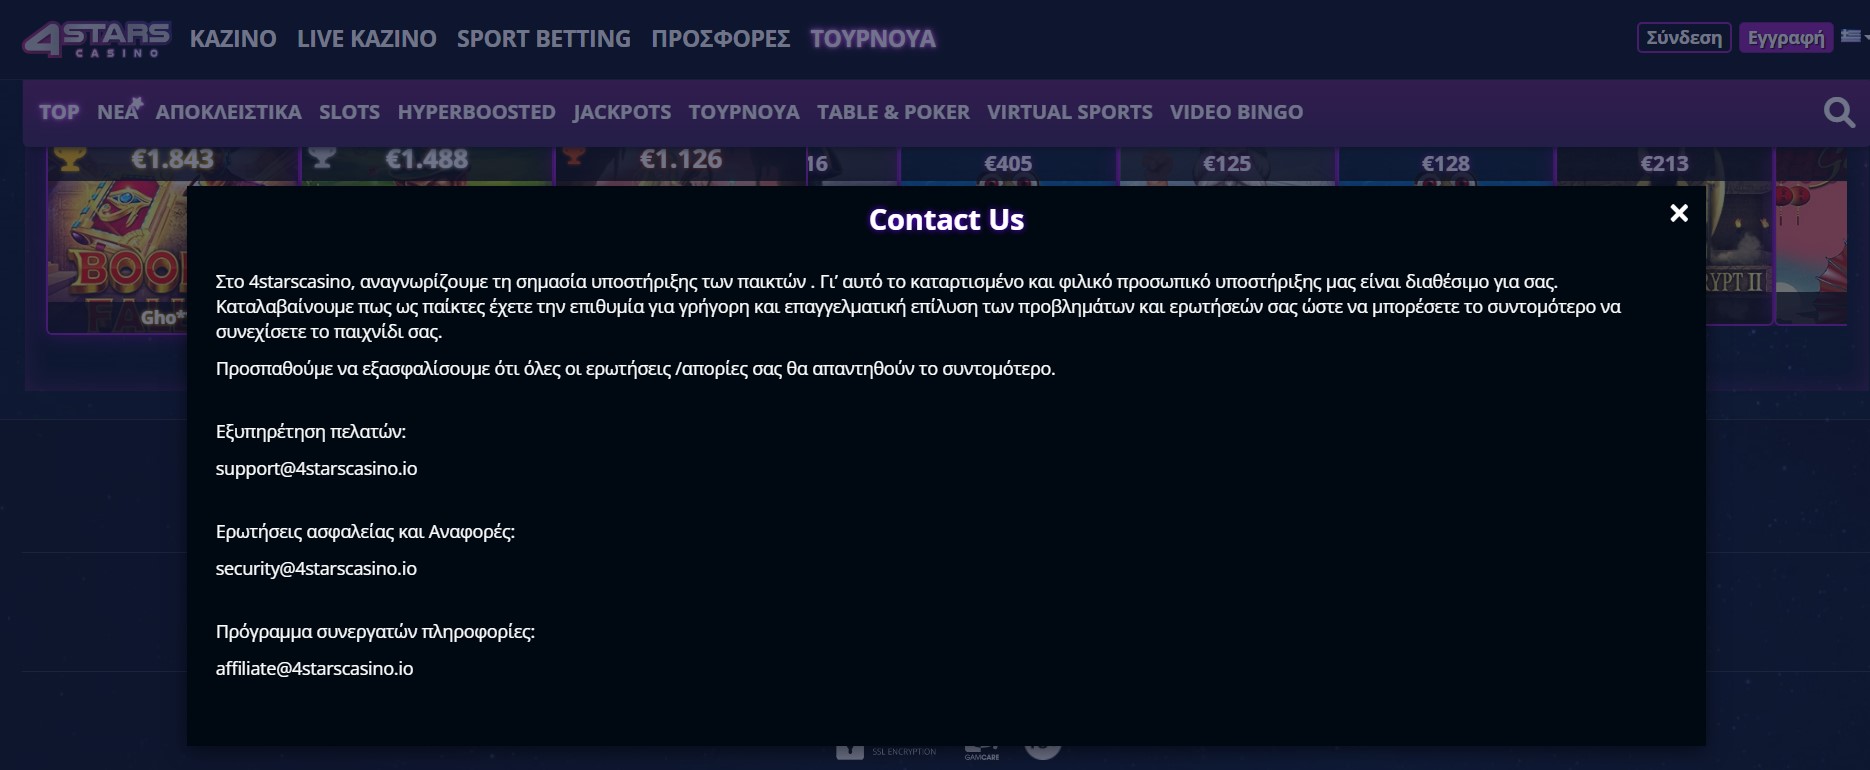Viewport: 1870px width, 770px height.
Task: Open VIDEO BINGO category tab
Action: pyautogui.click(x=1236, y=112)
